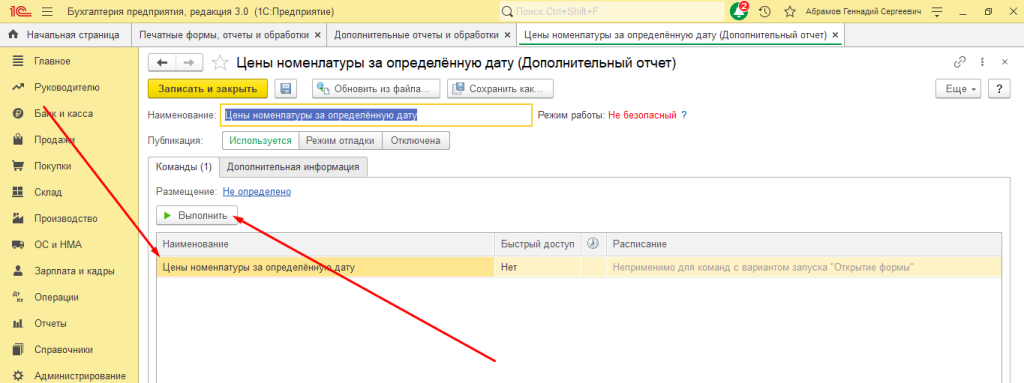Copy link using the chain icon
The image size is (1024, 383).
tap(959, 62)
